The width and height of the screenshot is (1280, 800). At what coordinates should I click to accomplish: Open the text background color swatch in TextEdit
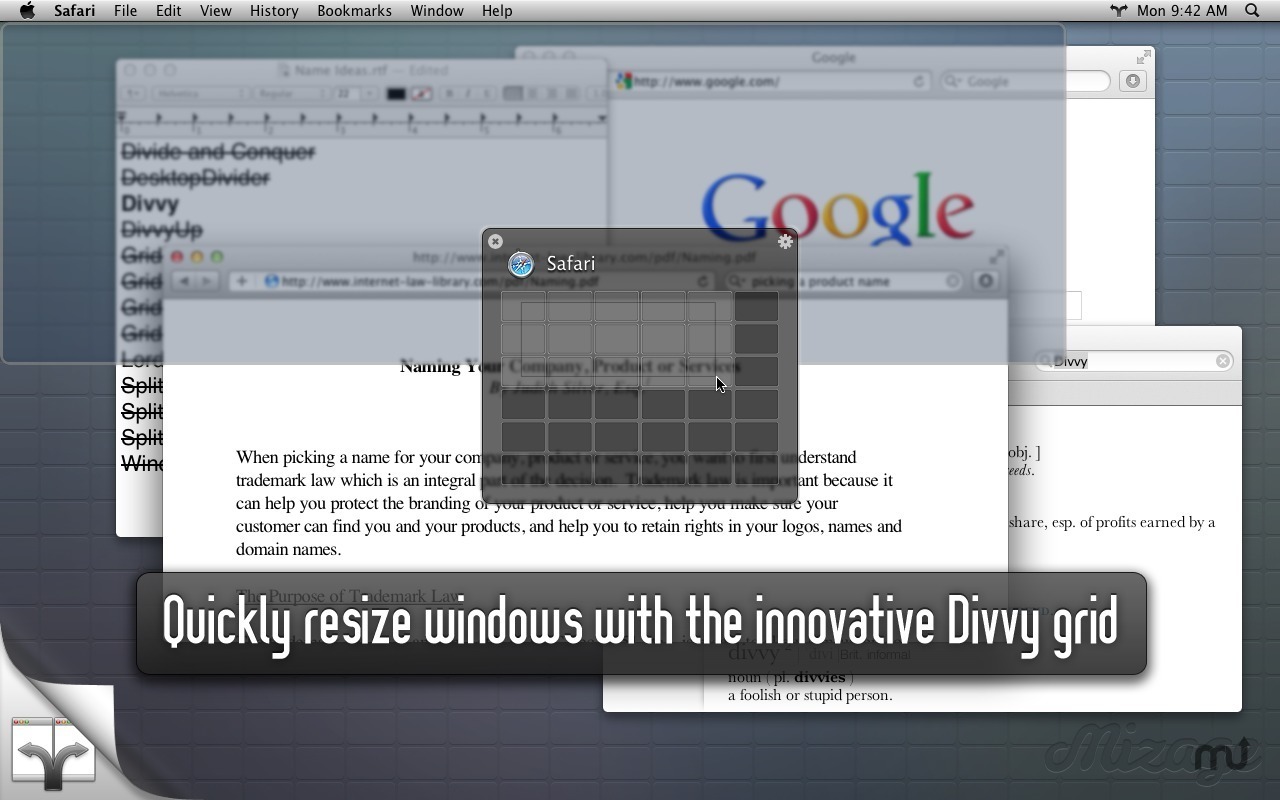point(421,94)
